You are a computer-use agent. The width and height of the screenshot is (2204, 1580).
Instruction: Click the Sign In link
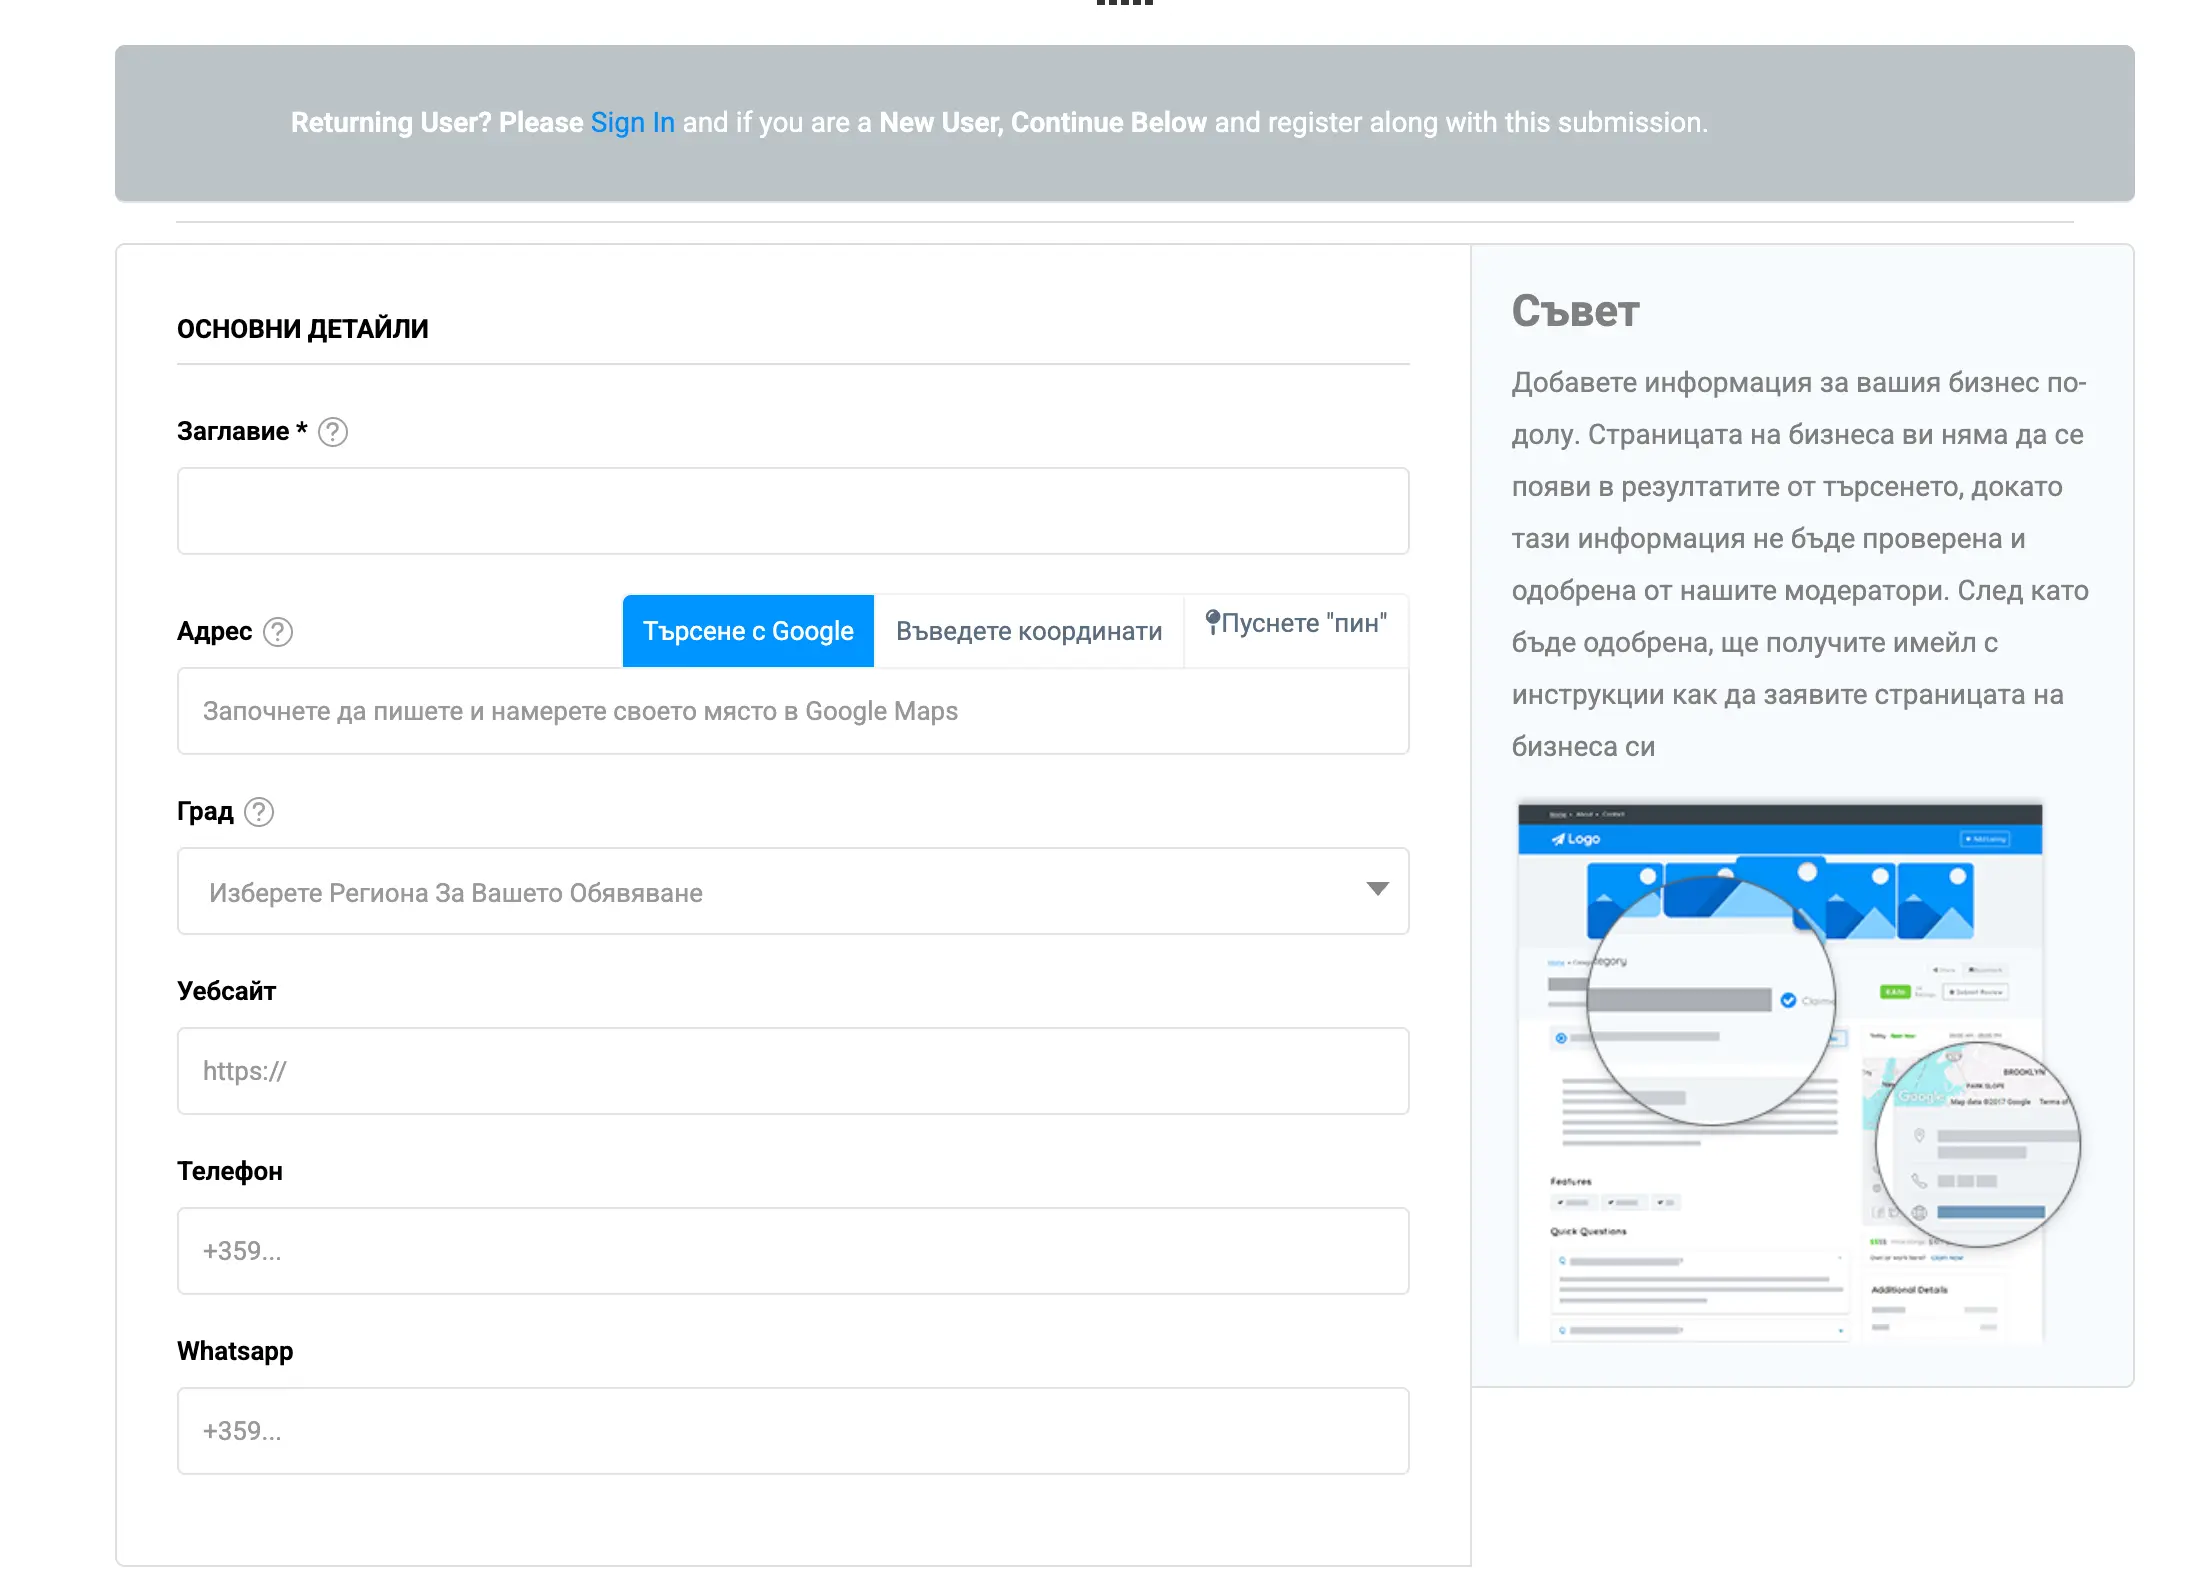tap(632, 122)
